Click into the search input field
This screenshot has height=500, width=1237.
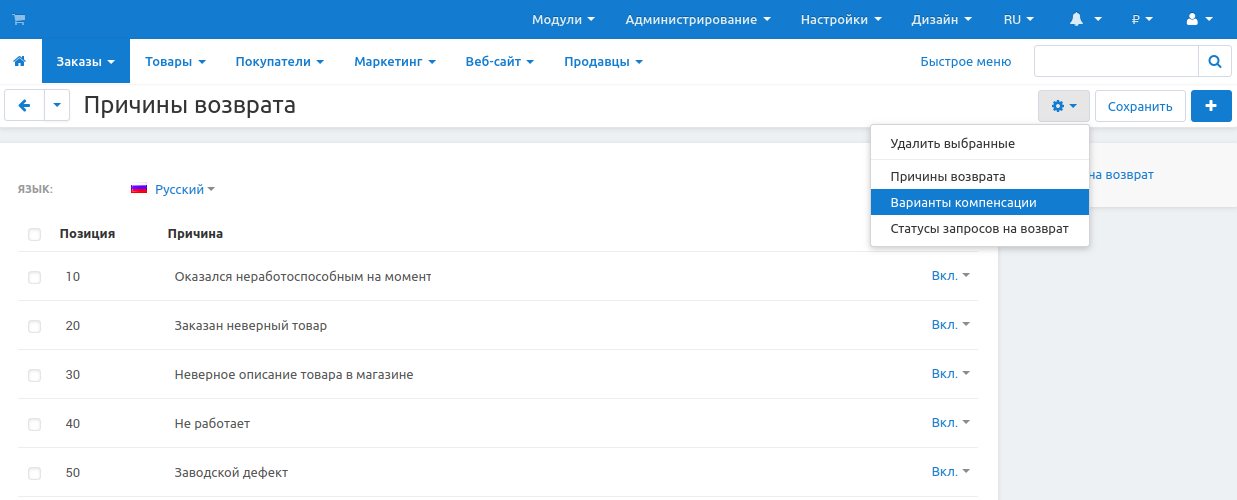coord(1115,61)
